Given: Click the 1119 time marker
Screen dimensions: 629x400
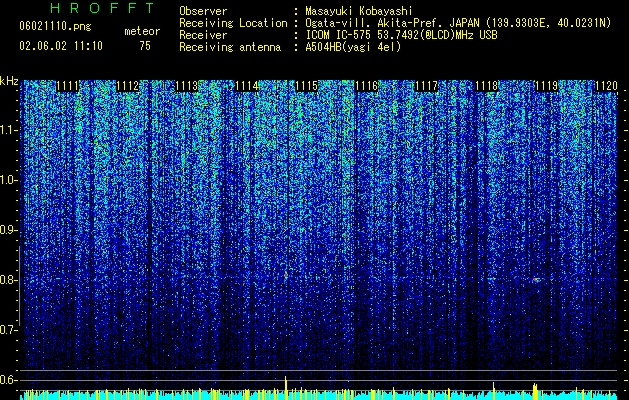Looking at the screenshot, I should pyautogui.click(x=546, y=86).
